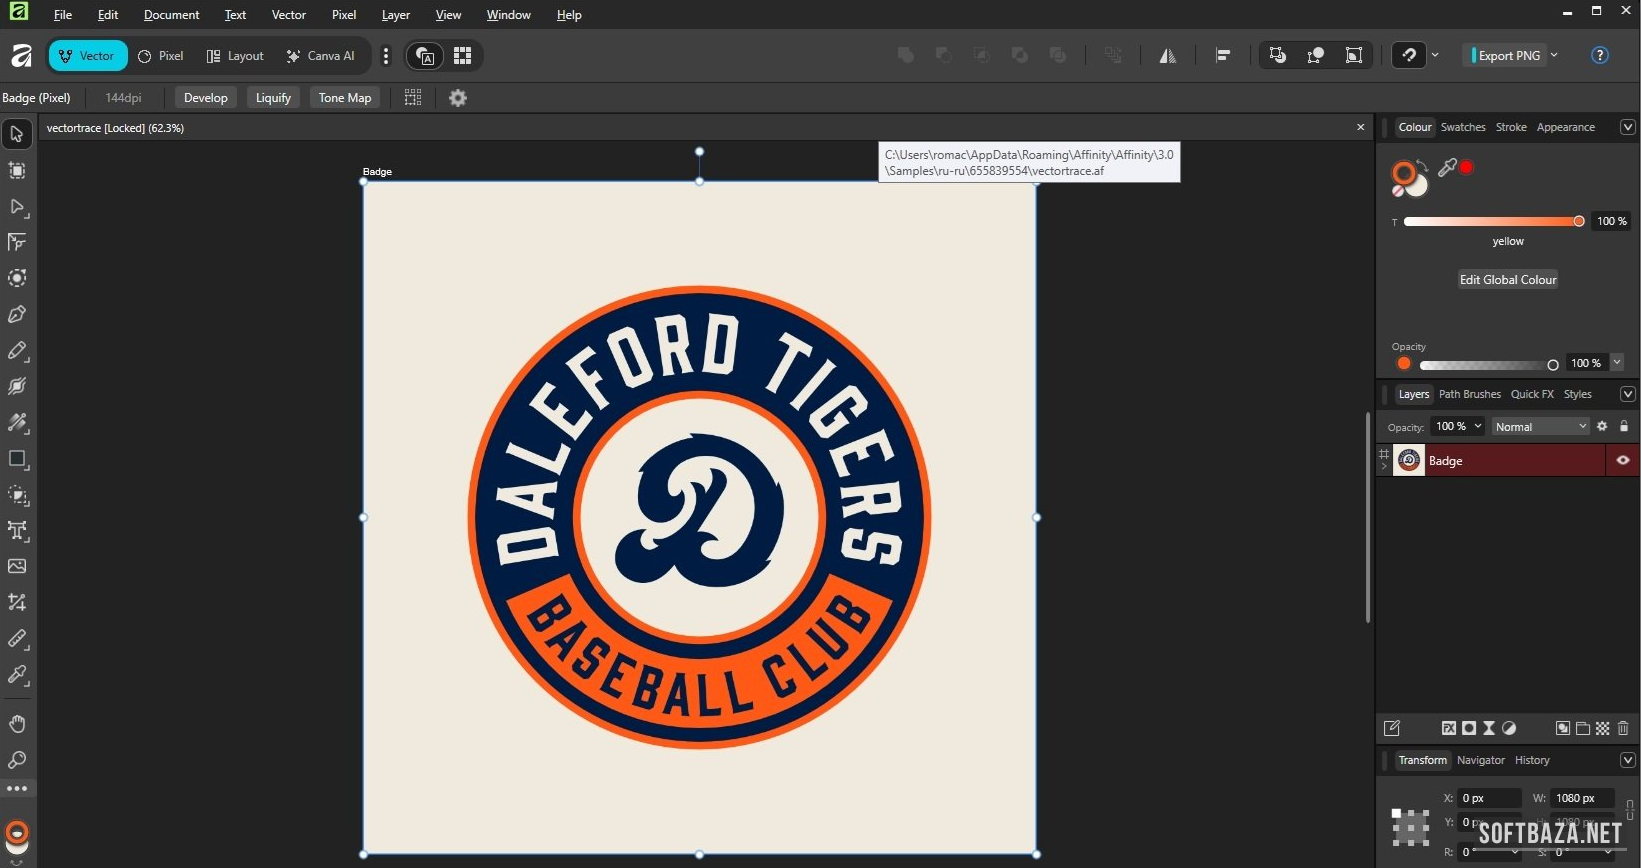Click the Flip Horizontal icon
Screen dimensions: 1641x868
[1167, 56]
